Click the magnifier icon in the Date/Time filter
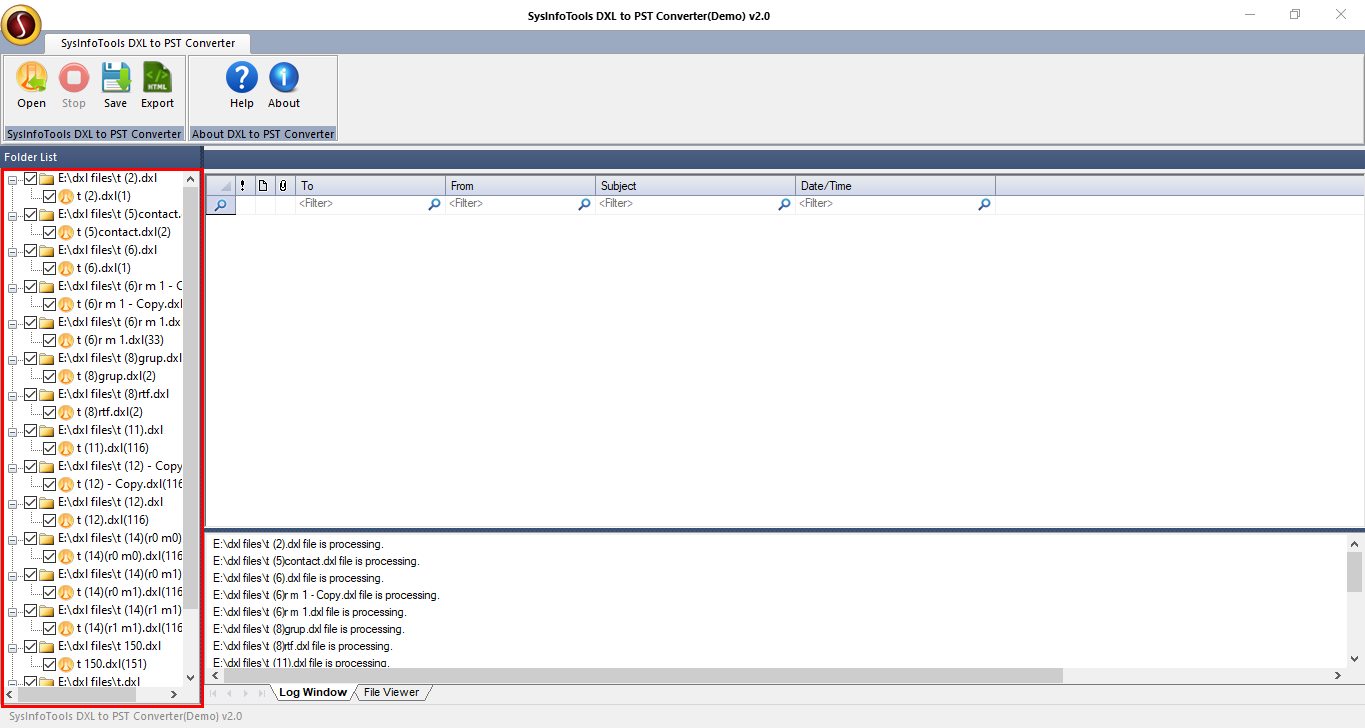The image size is (1365, 728). [x=984, y=204]
